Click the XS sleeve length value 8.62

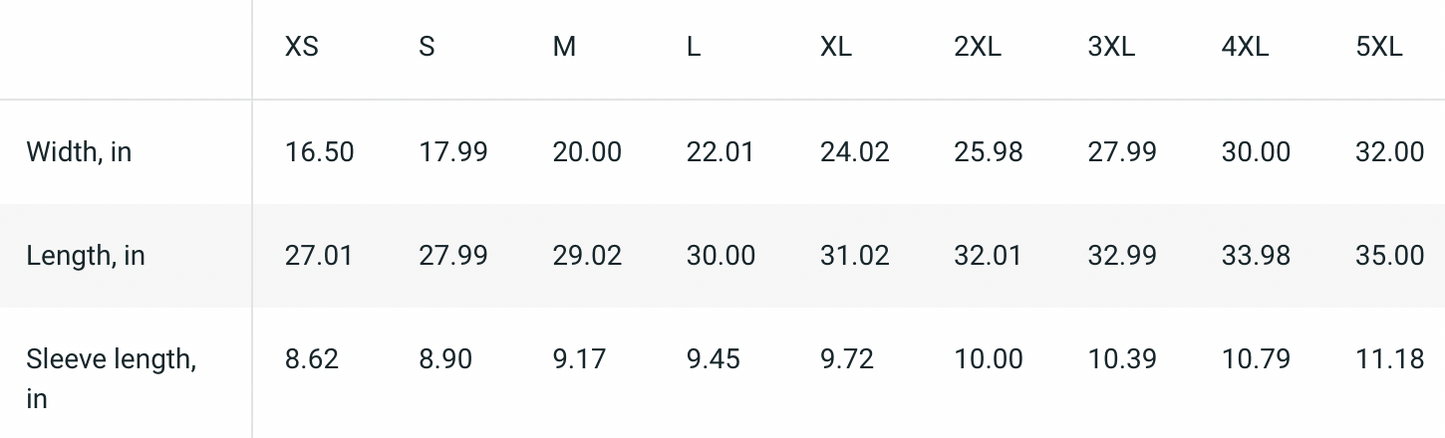pyautogui.click(x=312, y=358)
